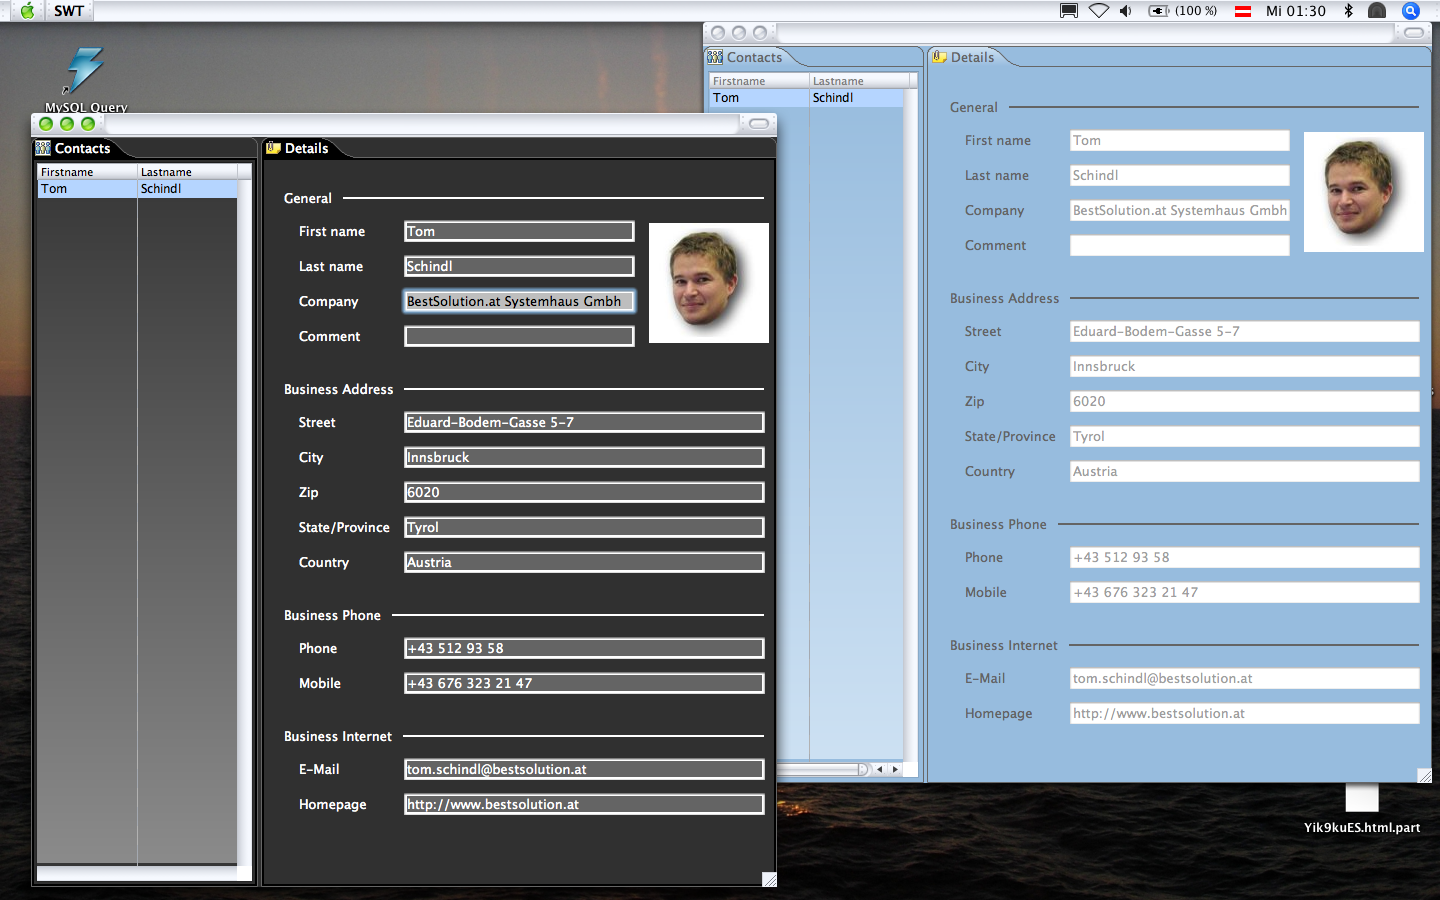Click the Contacts tab icon in dark window
This screenshot has height=900, width=1440.
[x=43, y=148]
